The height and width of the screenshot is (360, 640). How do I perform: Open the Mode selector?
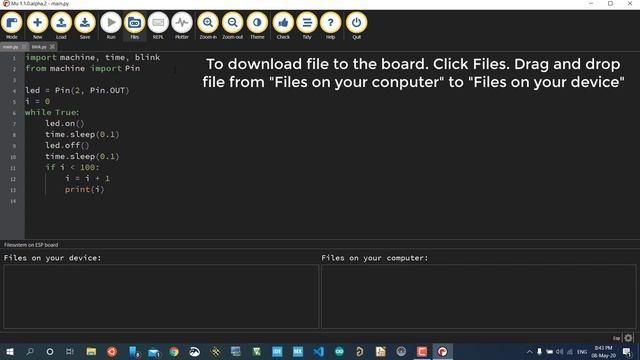pyautogui.click(x=12, y=25)
